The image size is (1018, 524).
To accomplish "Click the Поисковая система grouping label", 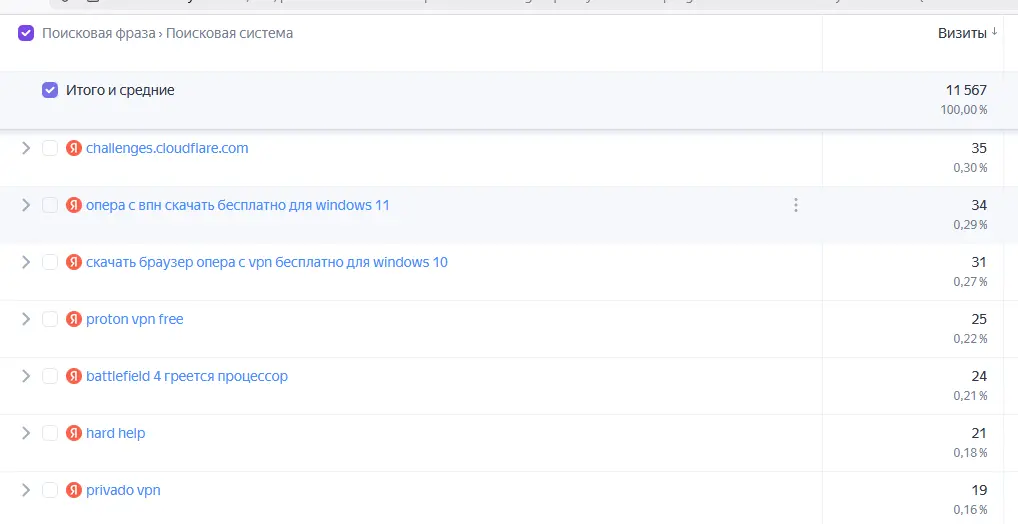I will point(229,33).
